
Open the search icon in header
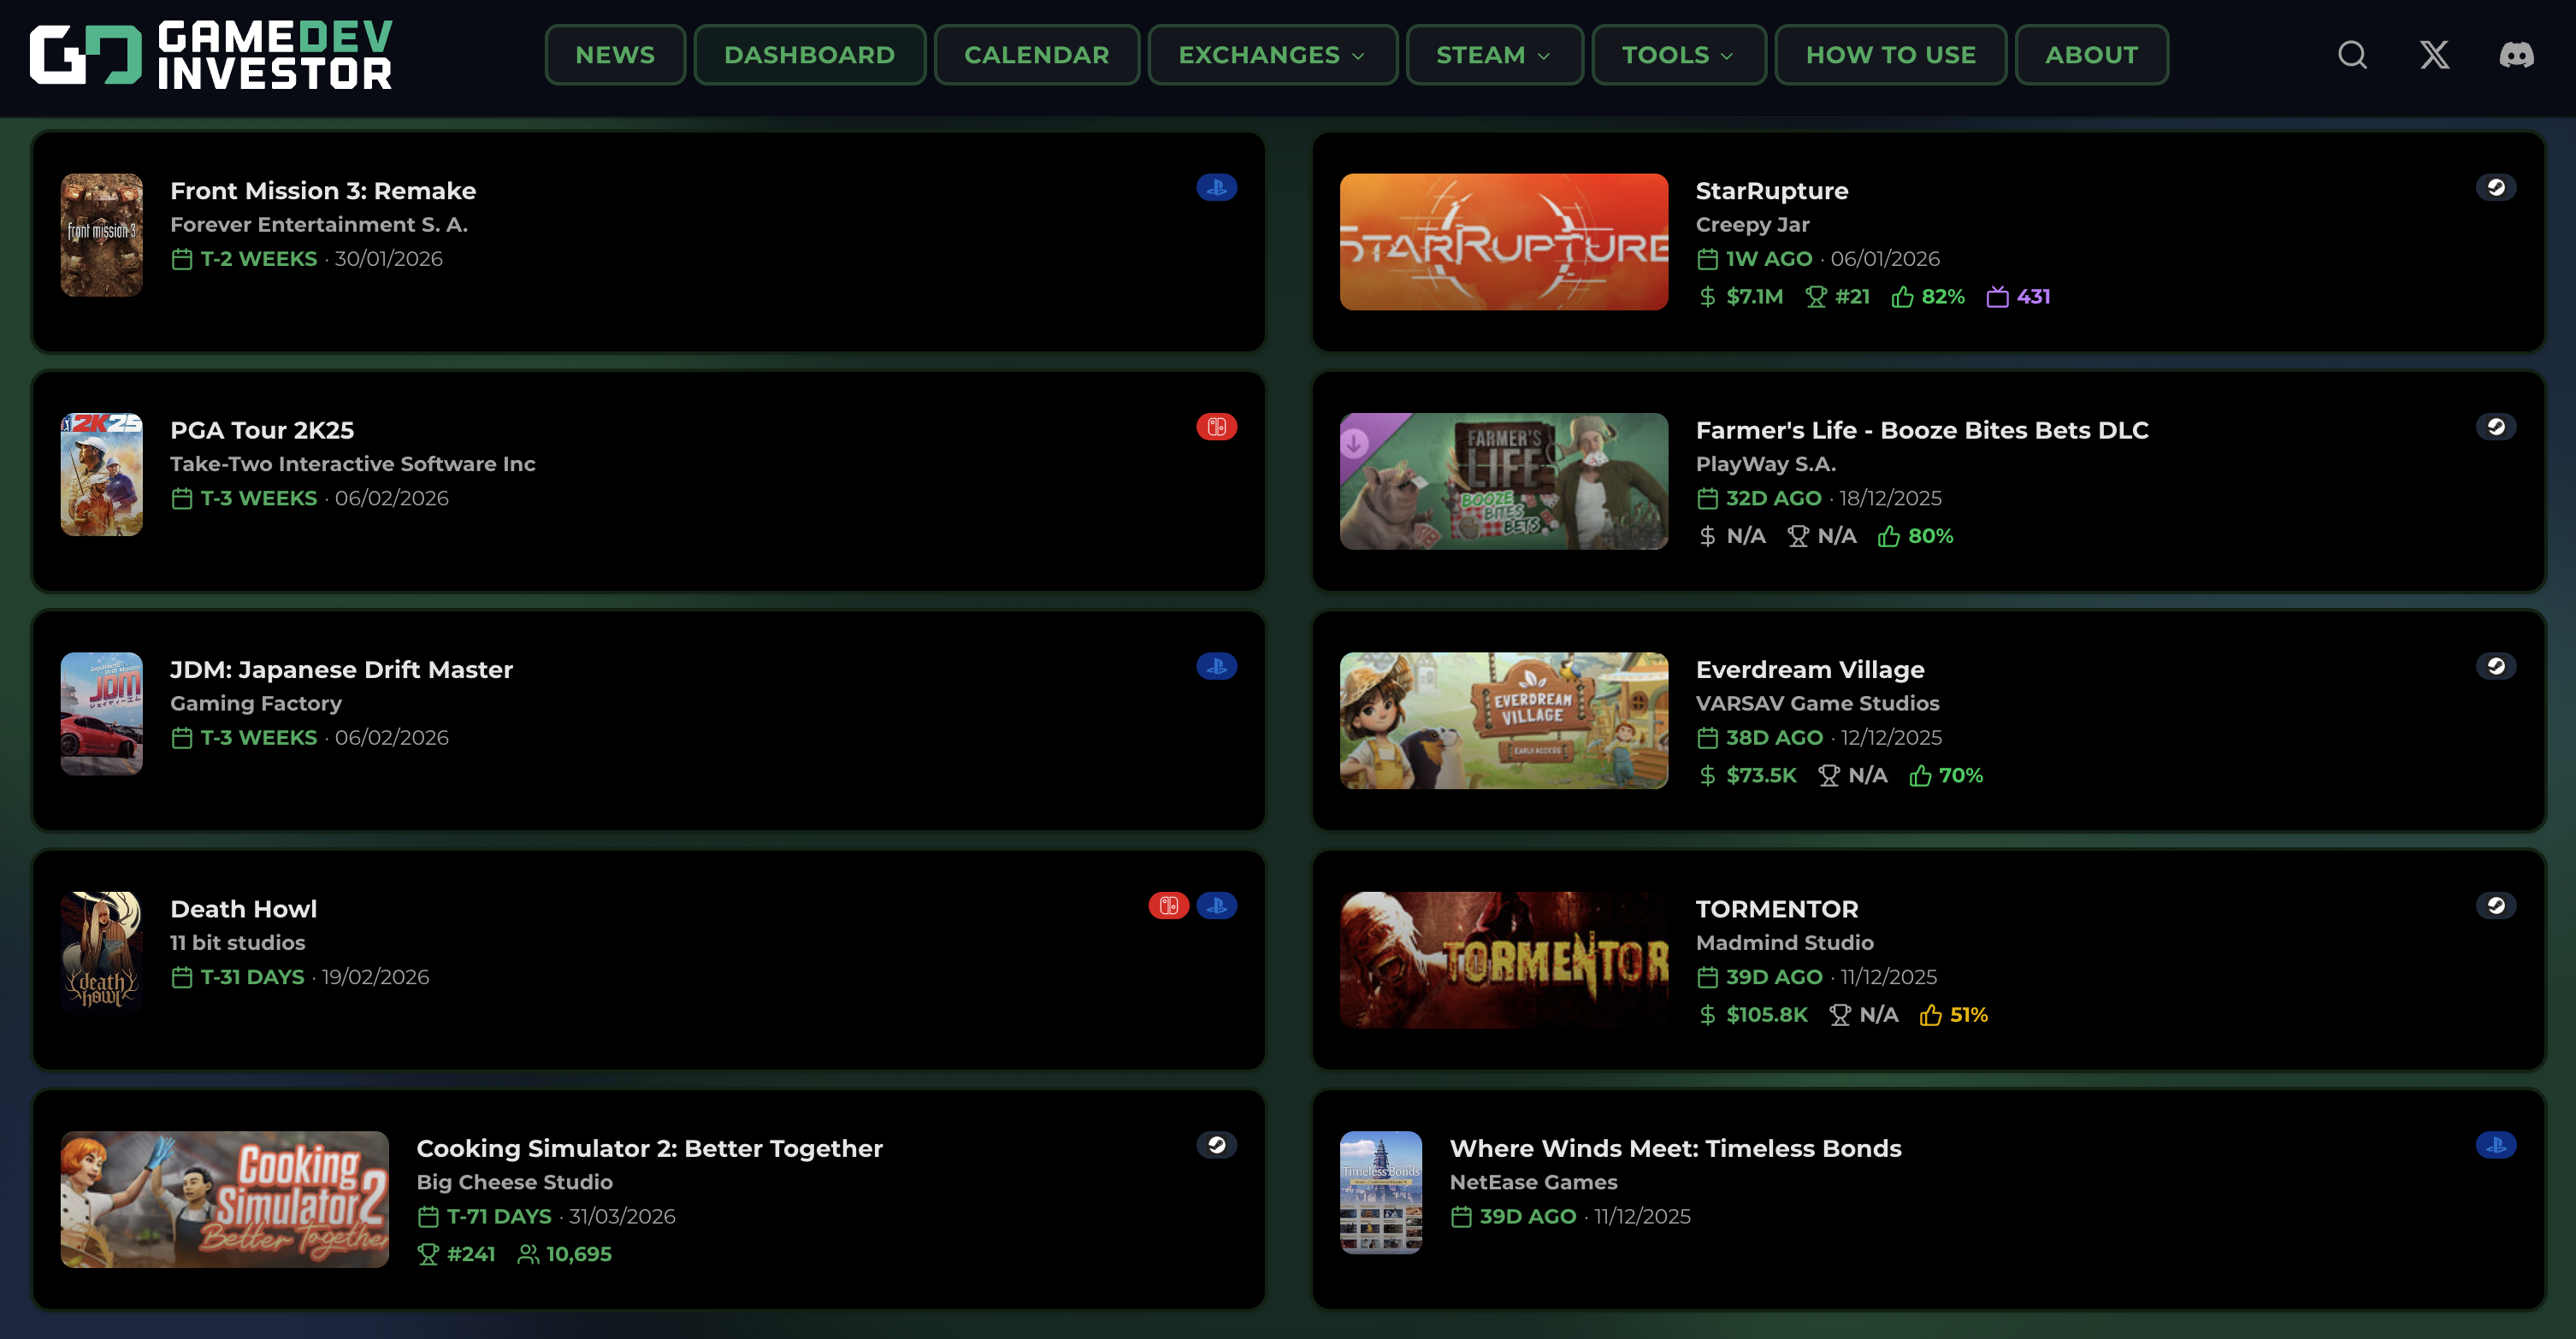(2352, 55)
